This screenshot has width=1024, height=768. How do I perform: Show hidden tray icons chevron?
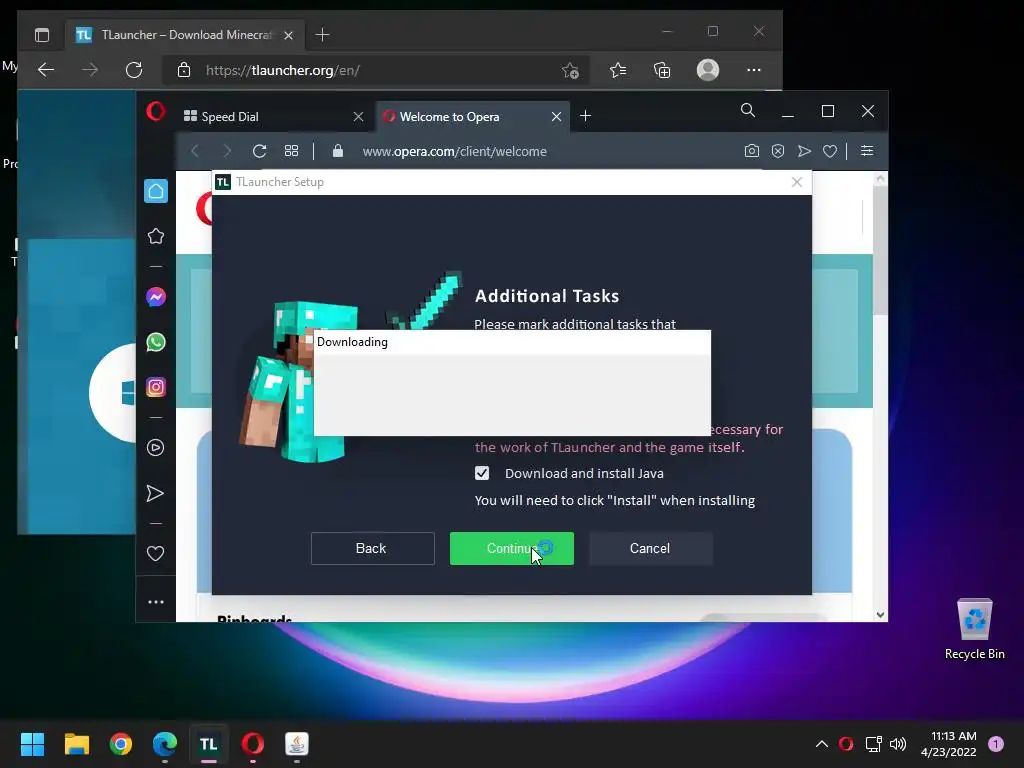pos(822,744)
